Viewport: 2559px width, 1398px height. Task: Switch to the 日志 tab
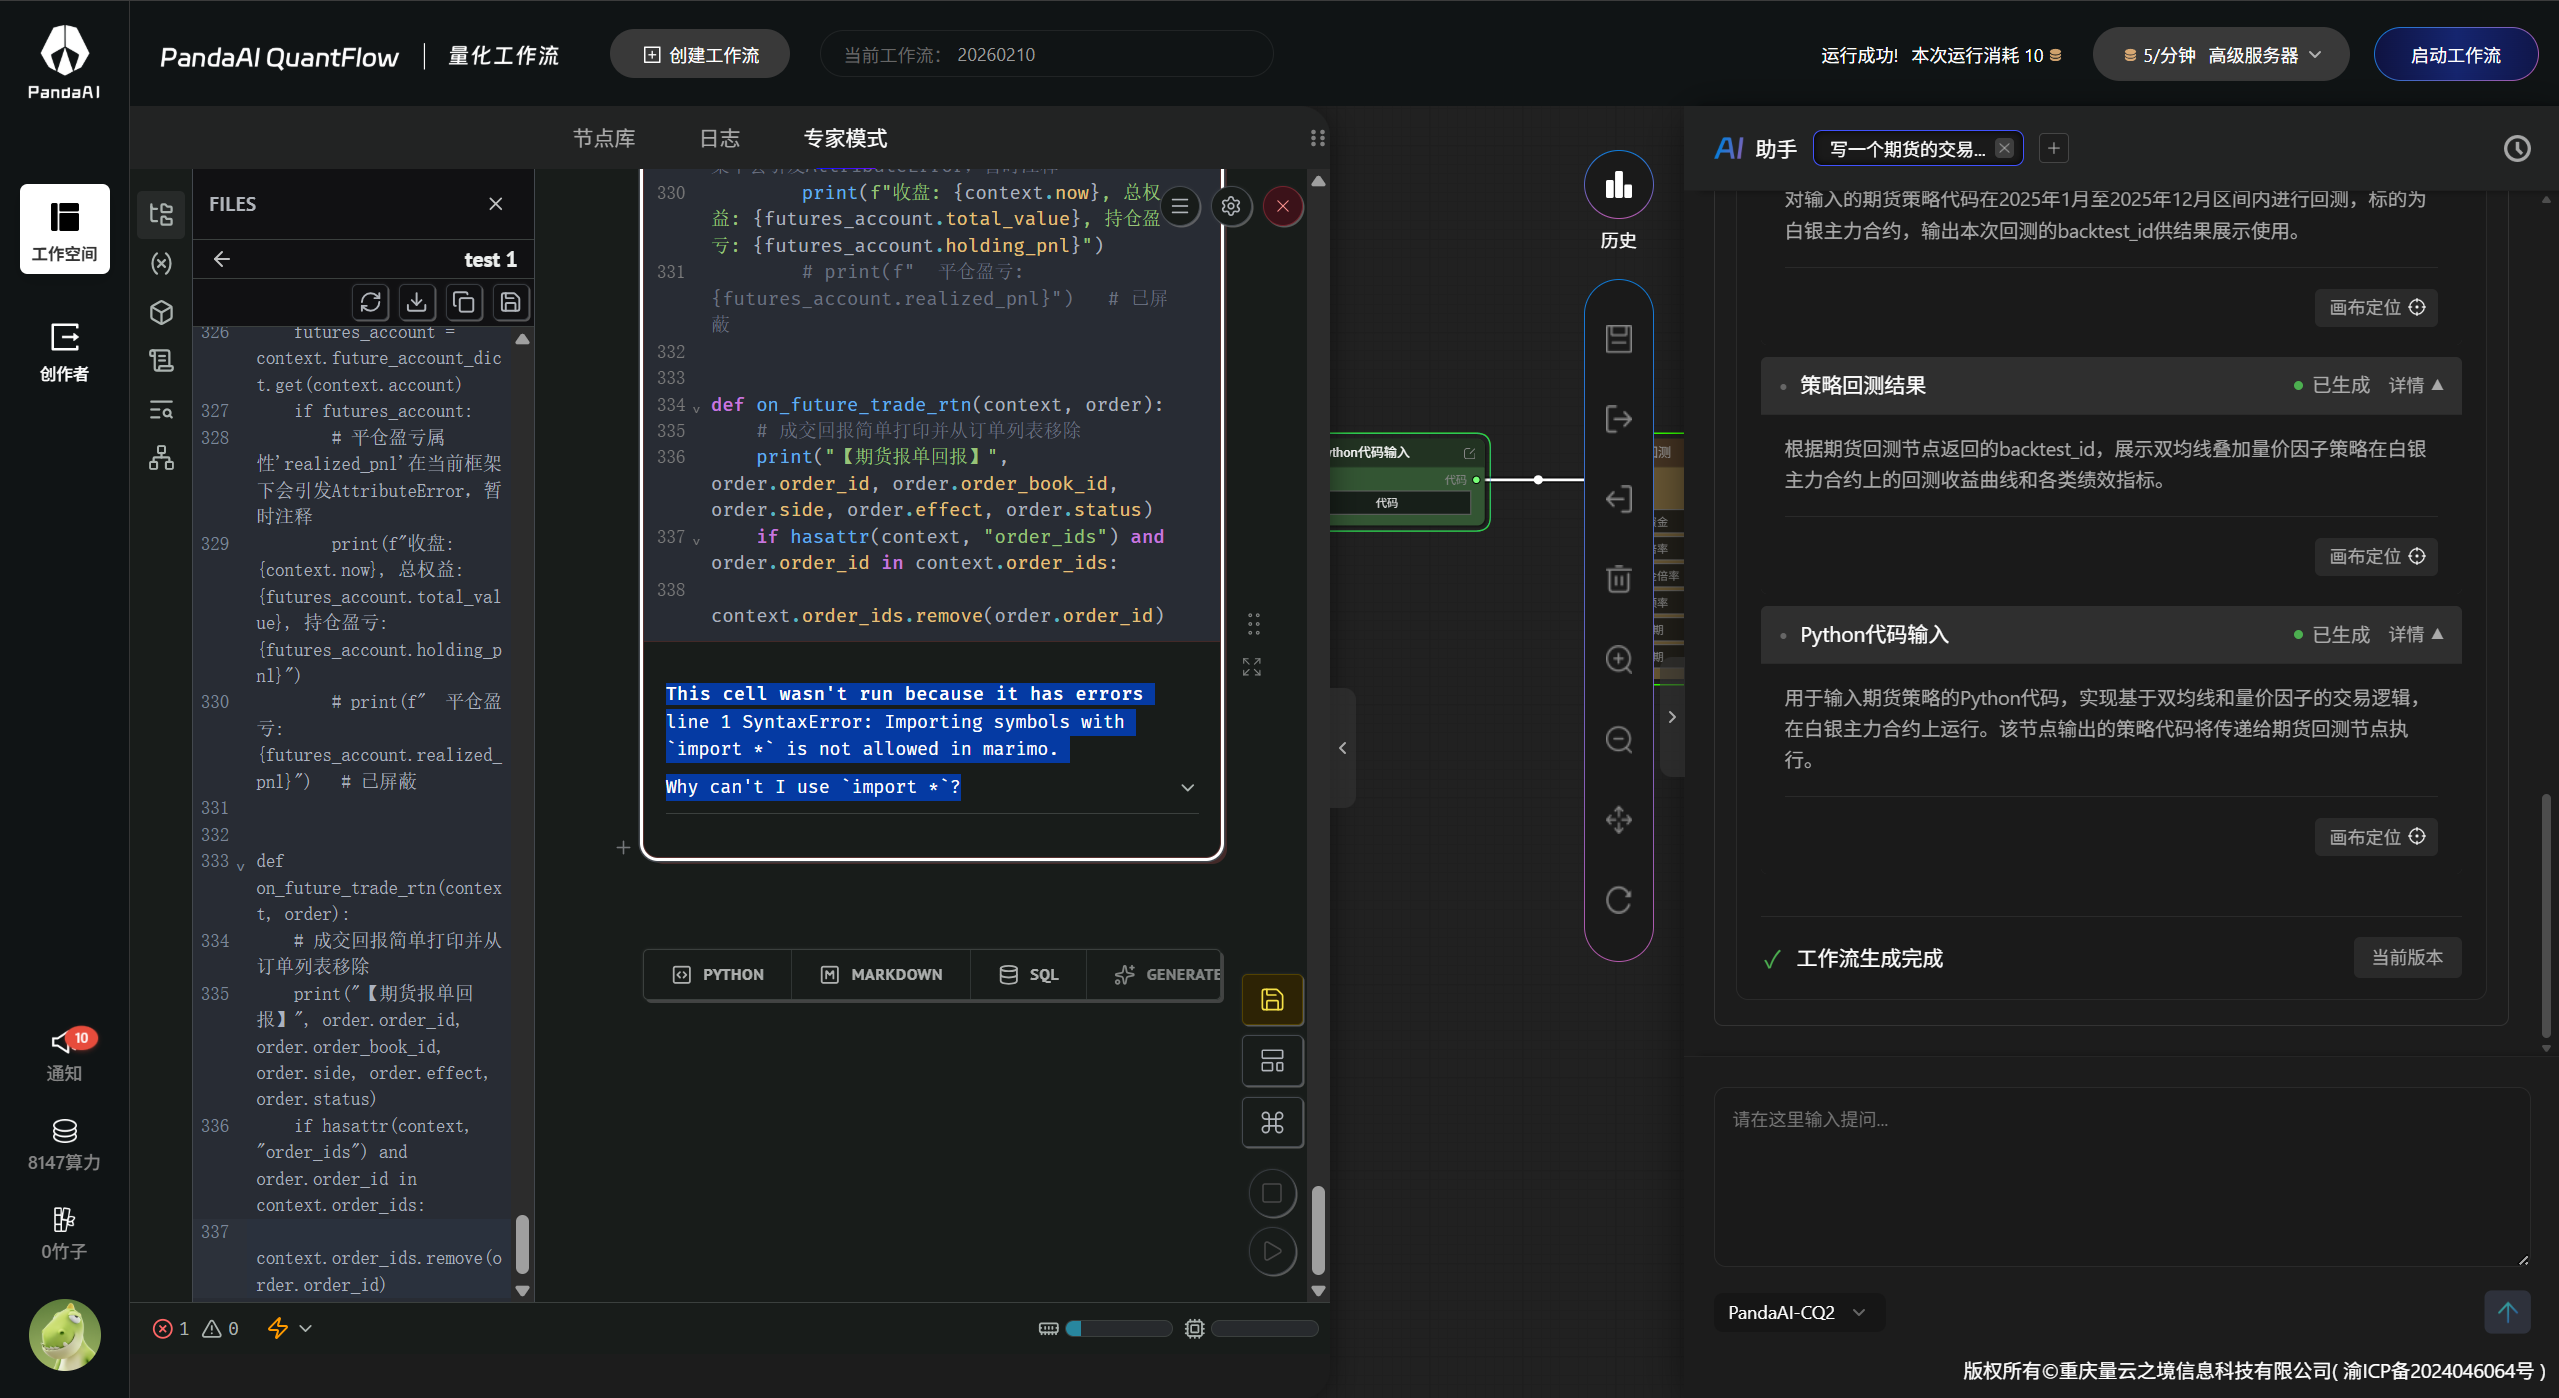pos(720,138)
